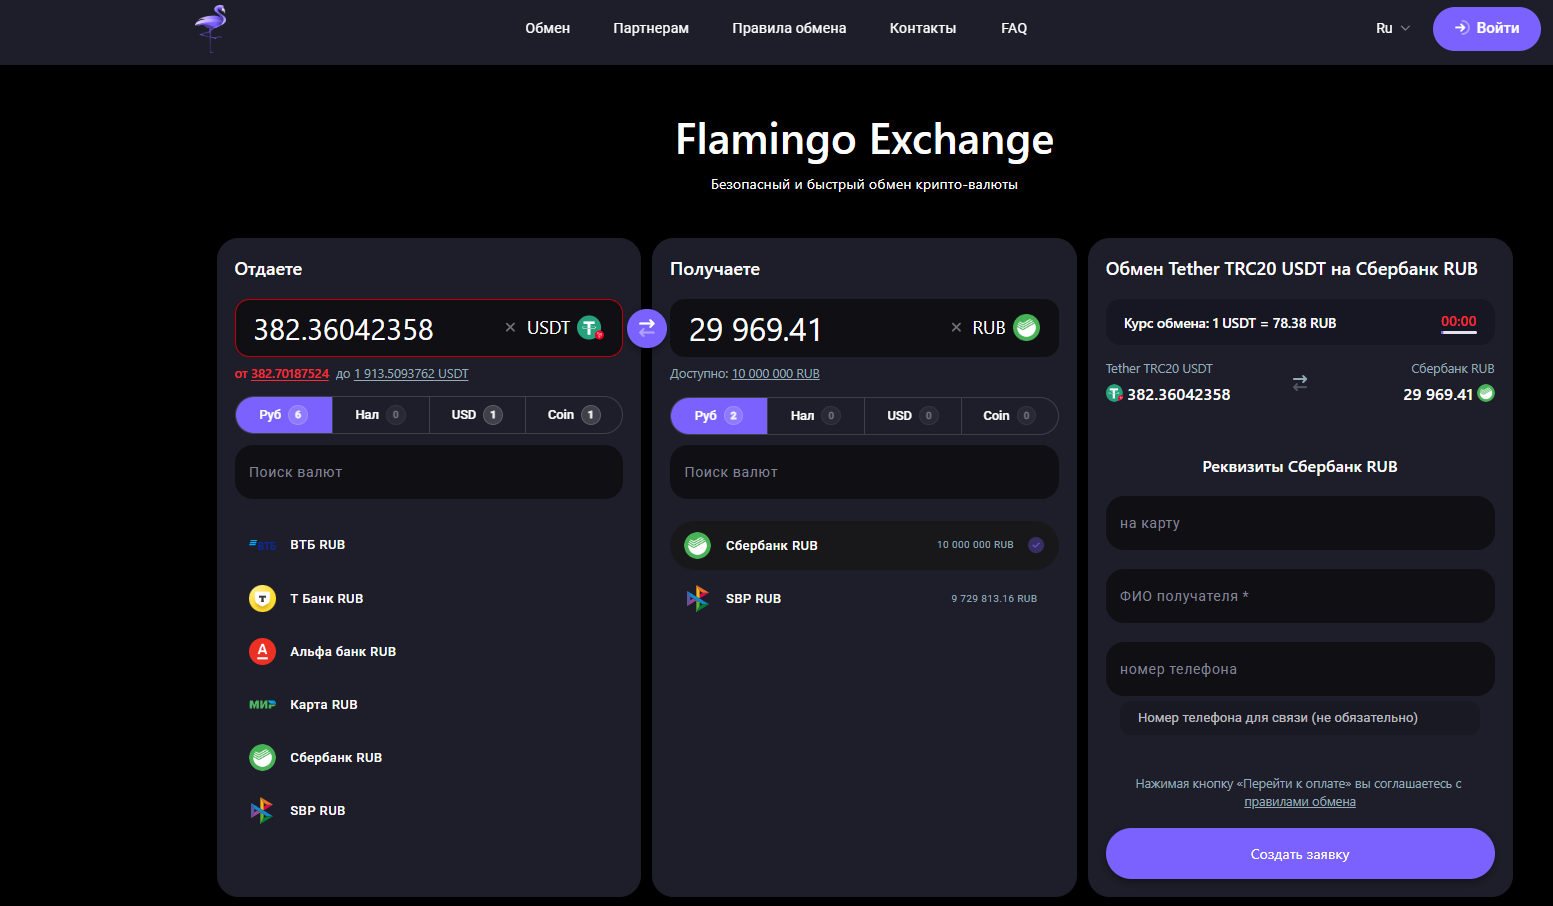The width and height of the screenshot is (1553, 906).
Task: Open the Правила обмена menu item
Action: pyautogui.click(x=789, y=28)
